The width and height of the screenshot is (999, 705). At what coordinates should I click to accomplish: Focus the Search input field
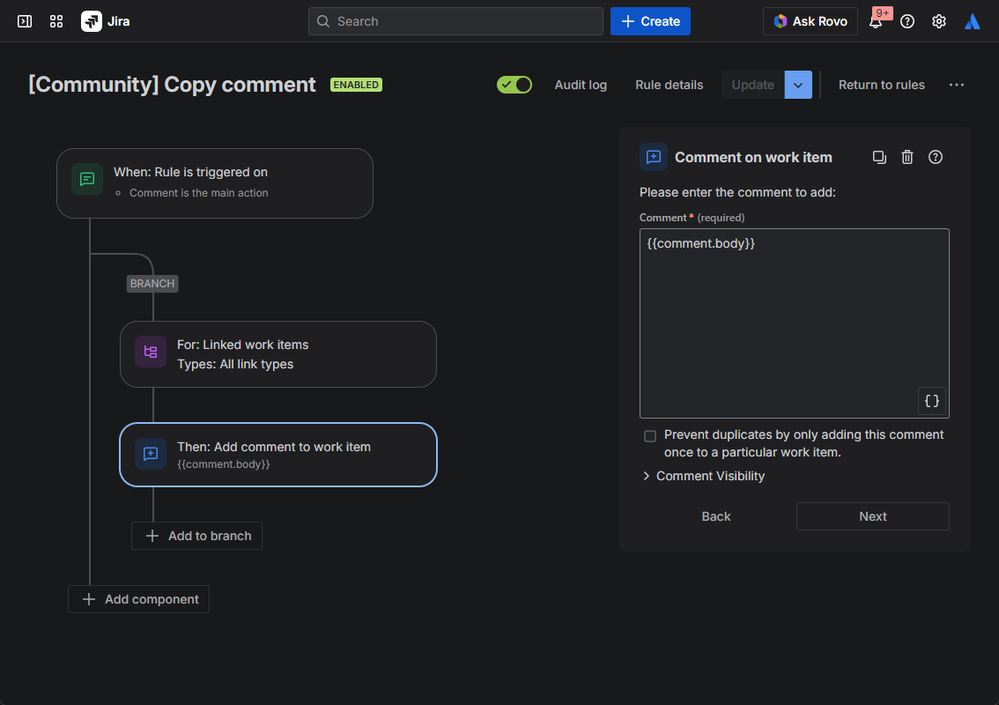(x=456, y=21)
